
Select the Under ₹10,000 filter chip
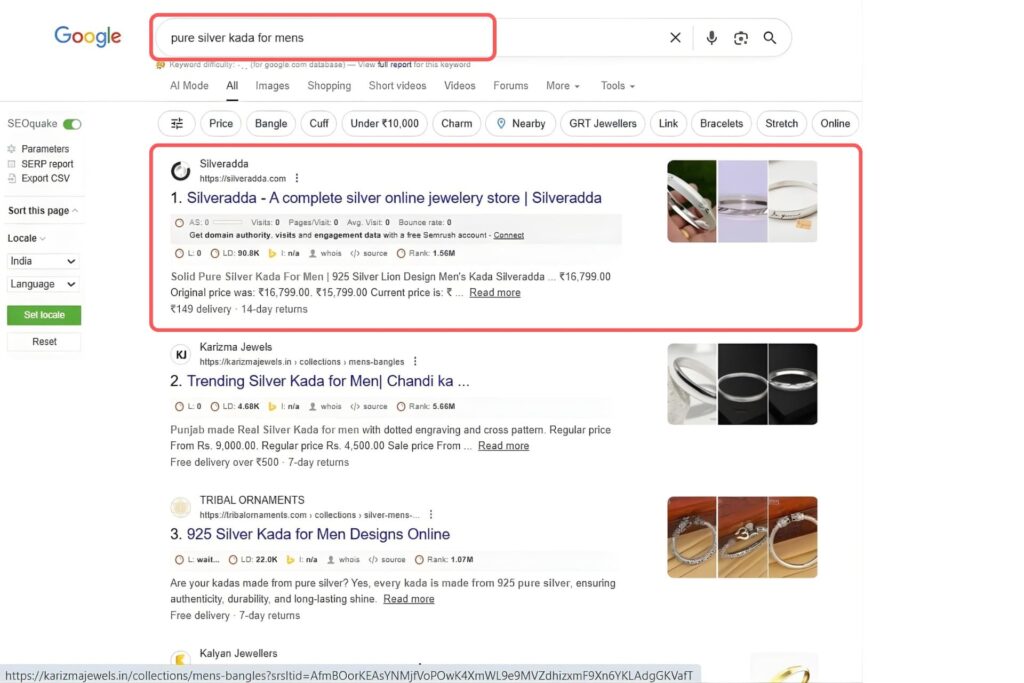[385, 124]
